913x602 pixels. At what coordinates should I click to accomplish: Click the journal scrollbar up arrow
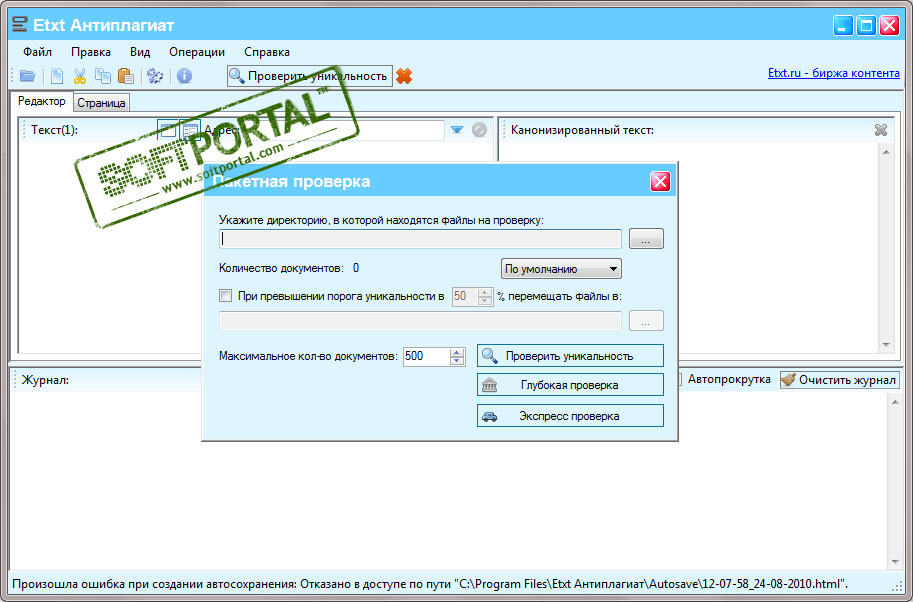click(x=895, y=402)
